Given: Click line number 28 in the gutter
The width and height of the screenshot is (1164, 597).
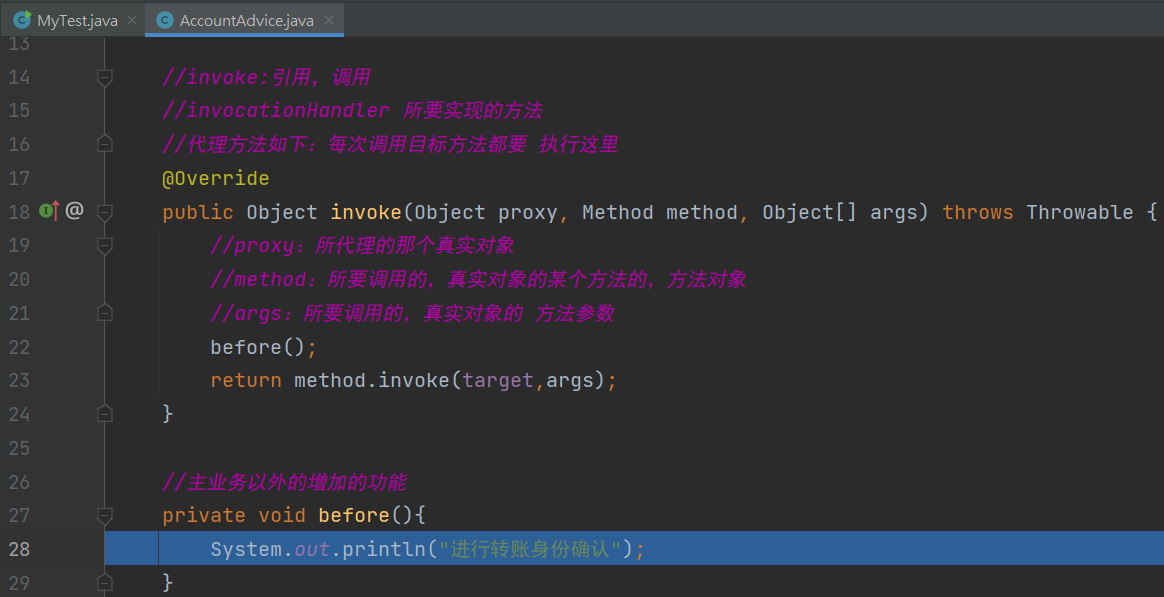Looking at the screenshot, I should click(19, 548).
